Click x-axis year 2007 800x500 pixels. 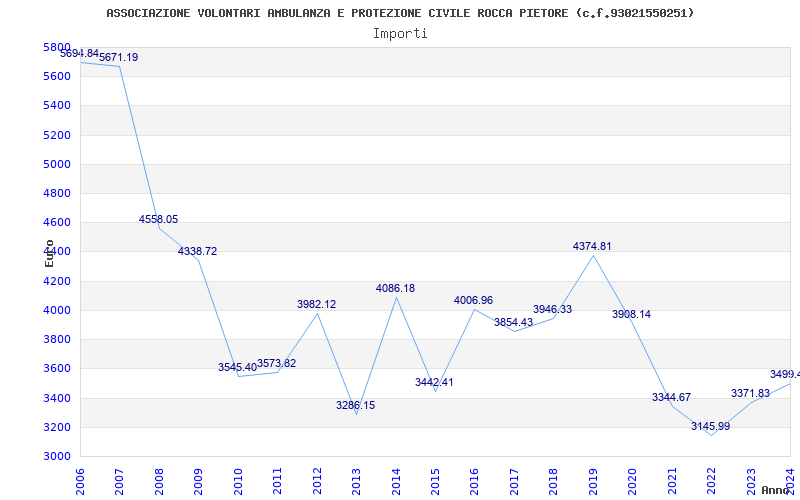tap(119, 482)
